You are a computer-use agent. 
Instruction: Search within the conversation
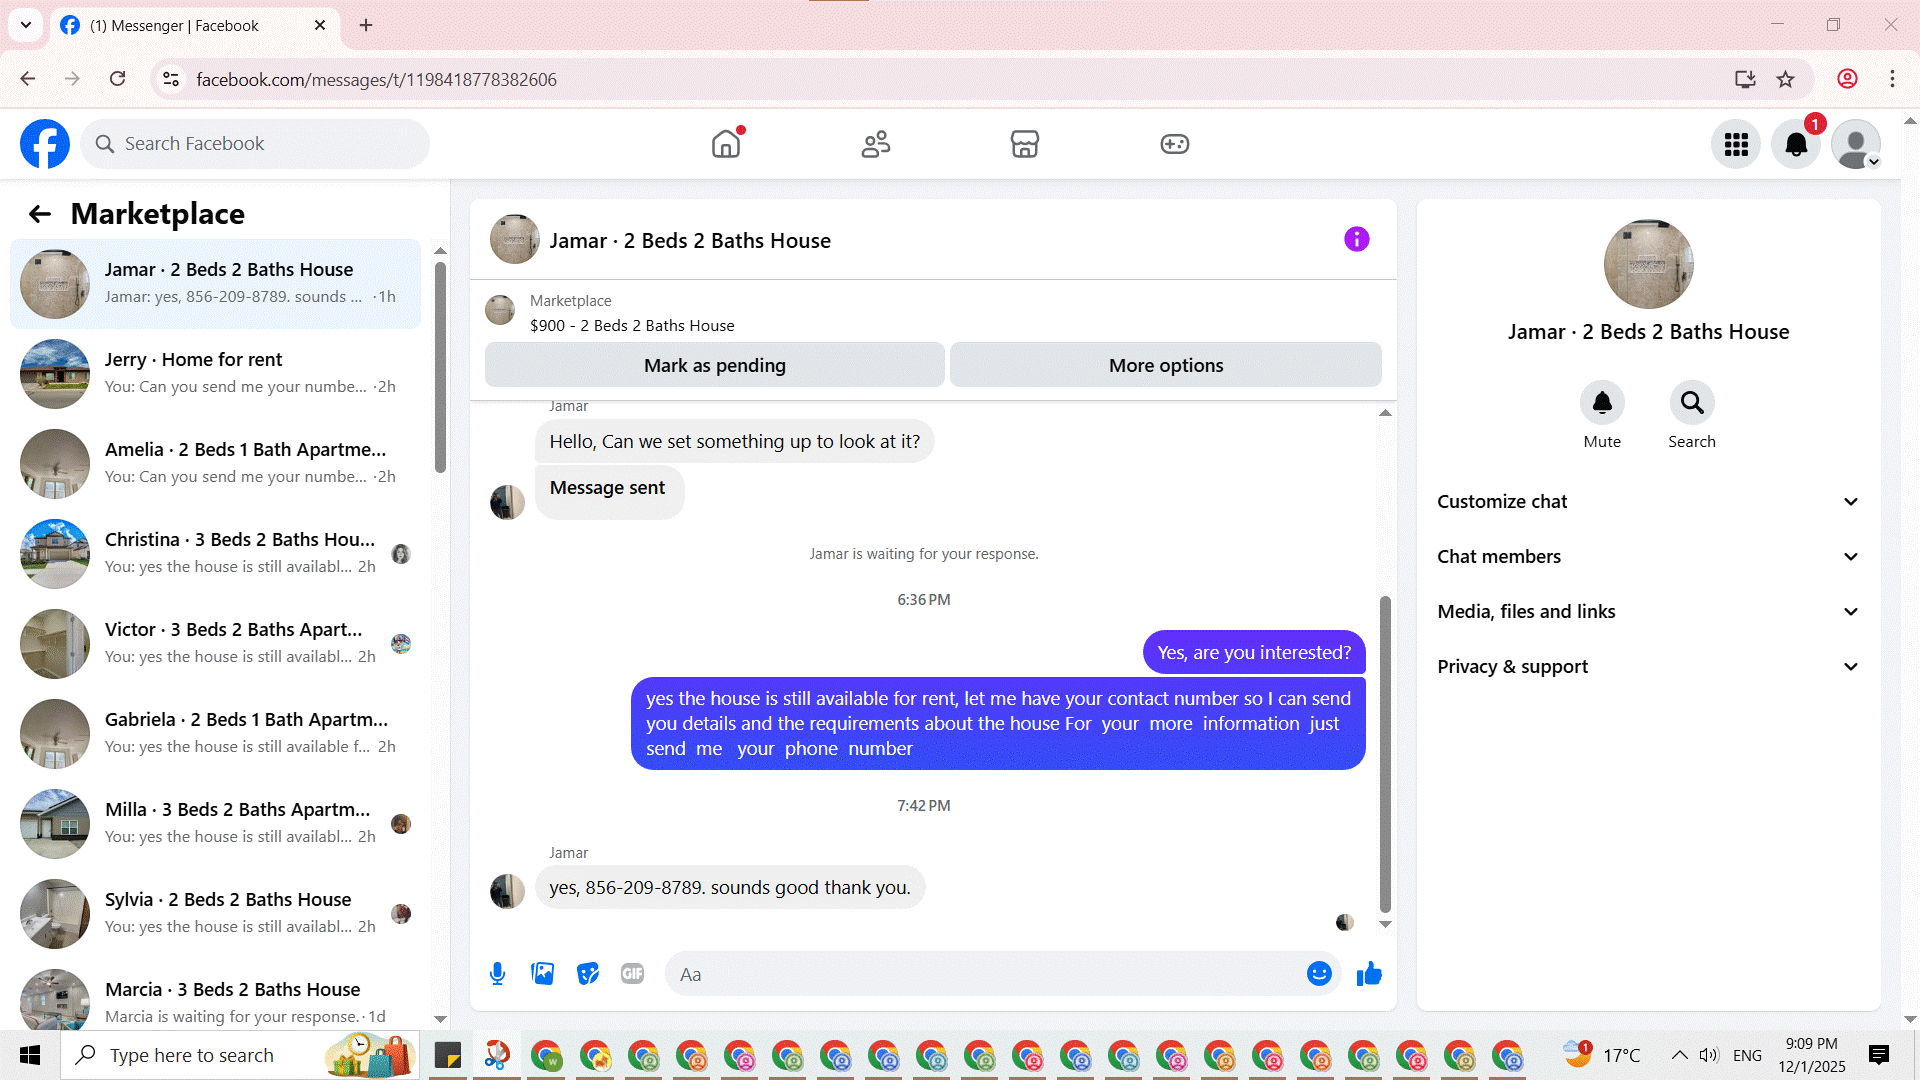(1692, 403)
